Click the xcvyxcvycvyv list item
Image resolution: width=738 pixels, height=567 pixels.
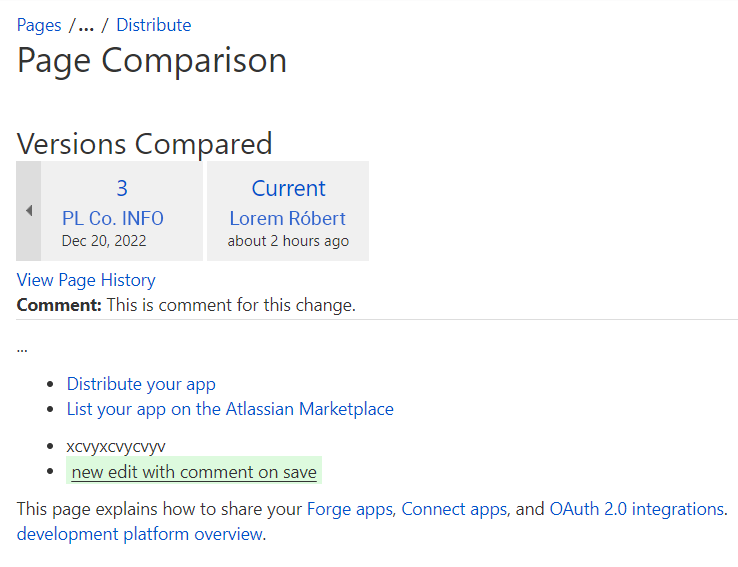(x=116, y=446)
